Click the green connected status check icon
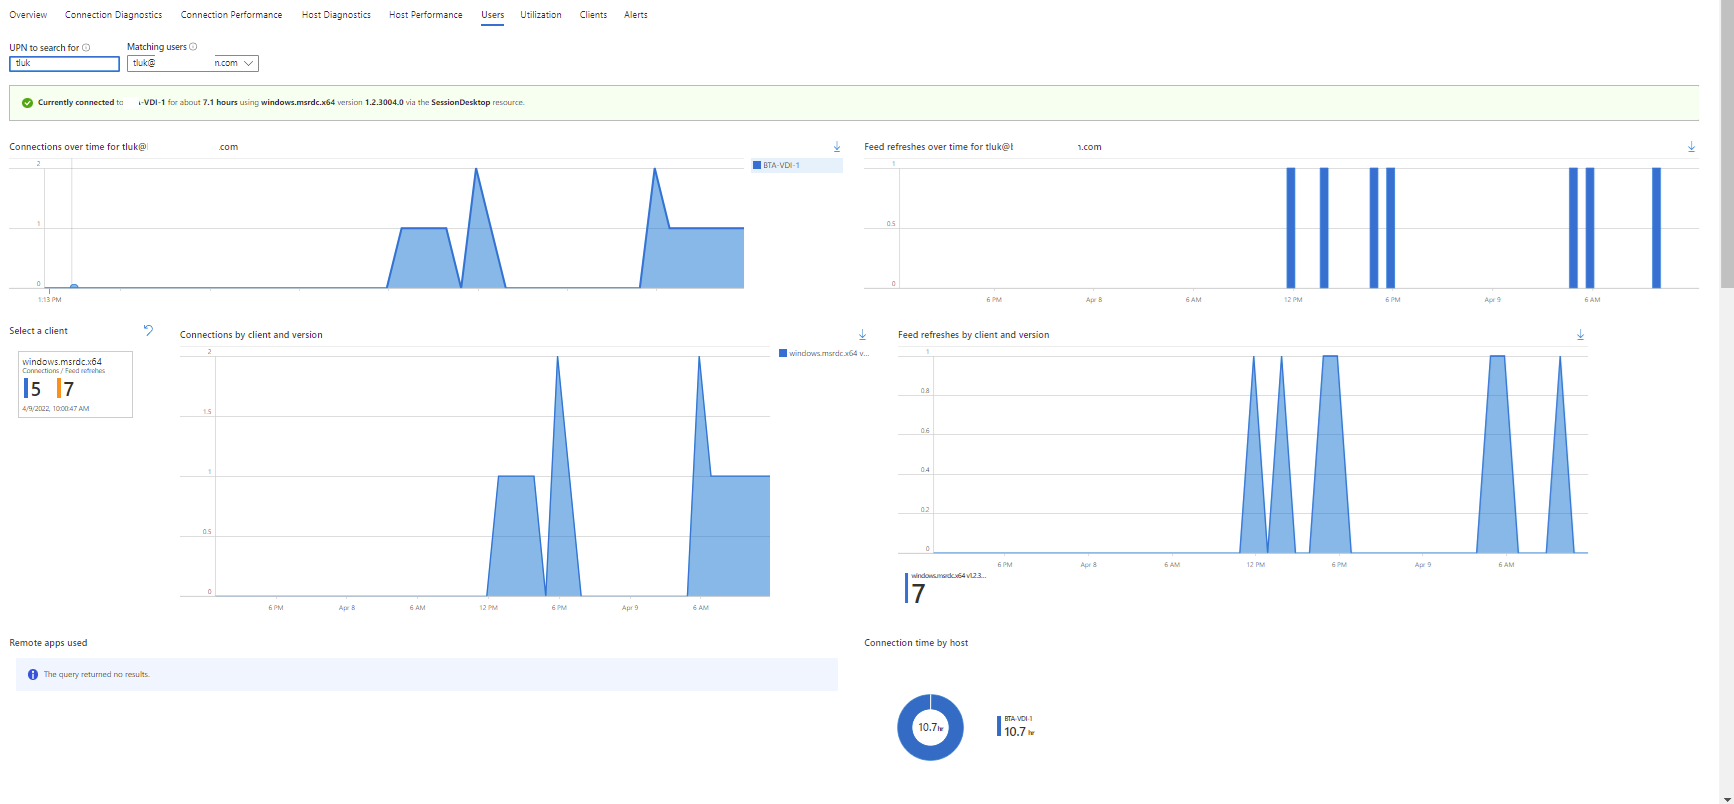Screen dimensions: 1734x804 [x=27, y=103]
